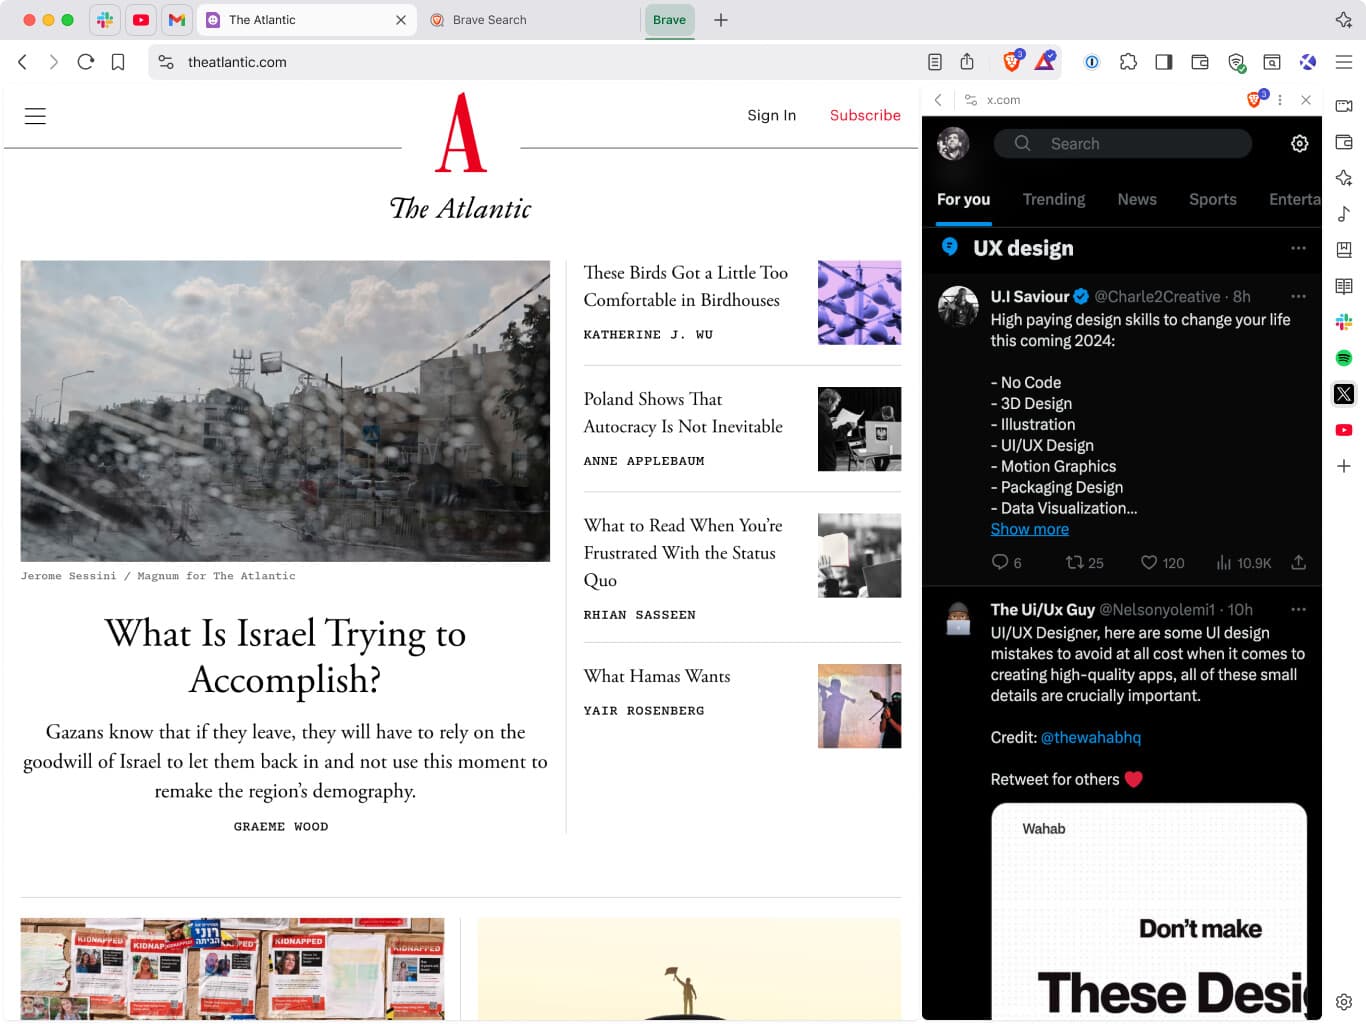Toggle Reader mode for this page
The height and width of the screenshot is (1024, 1366).
pos(935,62)
